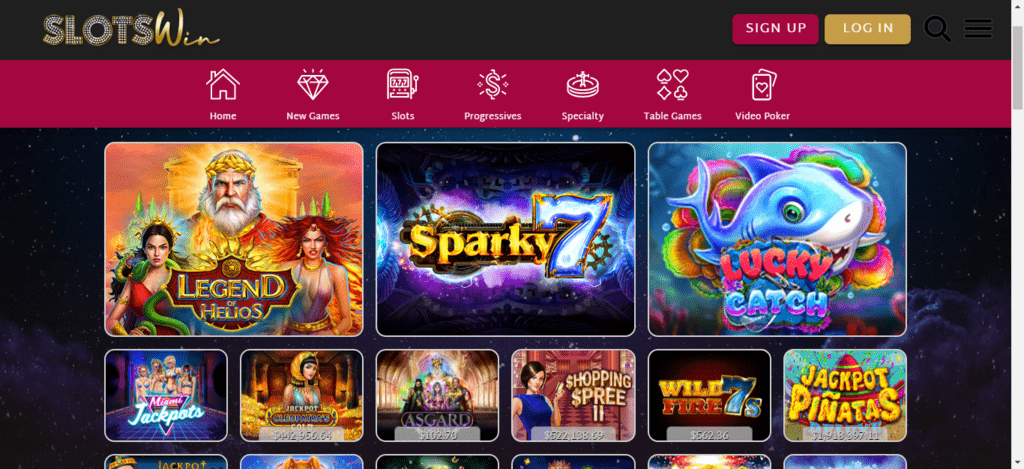Click the page vertical scrollbar

pyautogui.click(x=1017, y=234)
